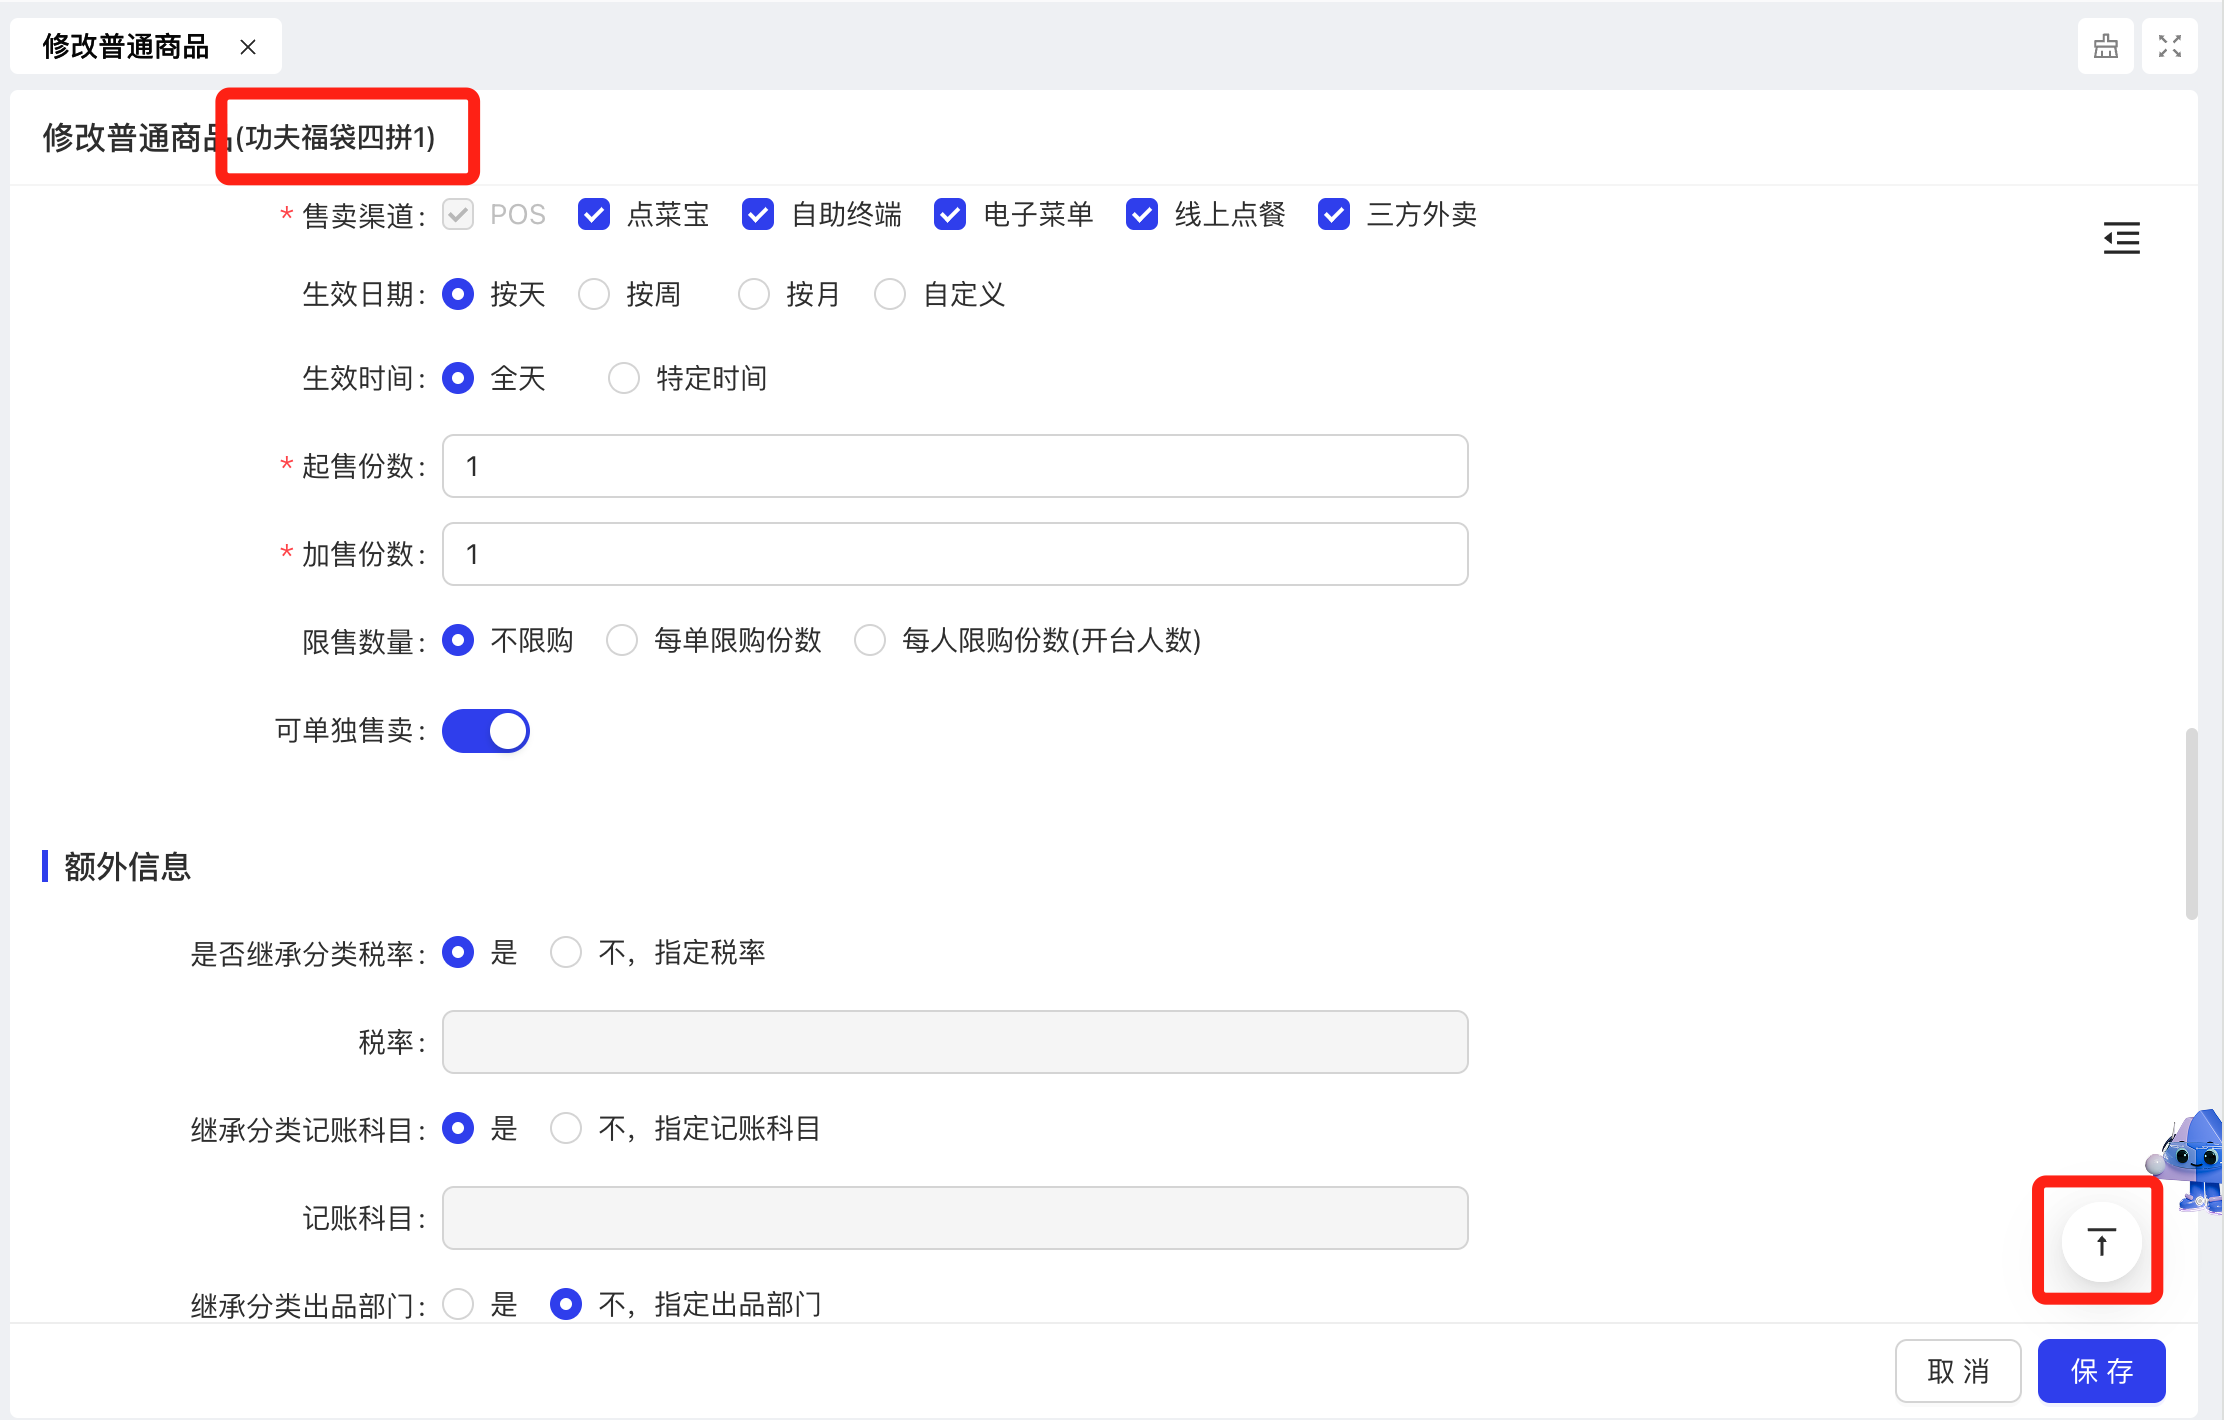The height and width of the screenshot is (1420, 2224).
Task: Click the fullscreen expand icon
Action: pos(2169,46)
